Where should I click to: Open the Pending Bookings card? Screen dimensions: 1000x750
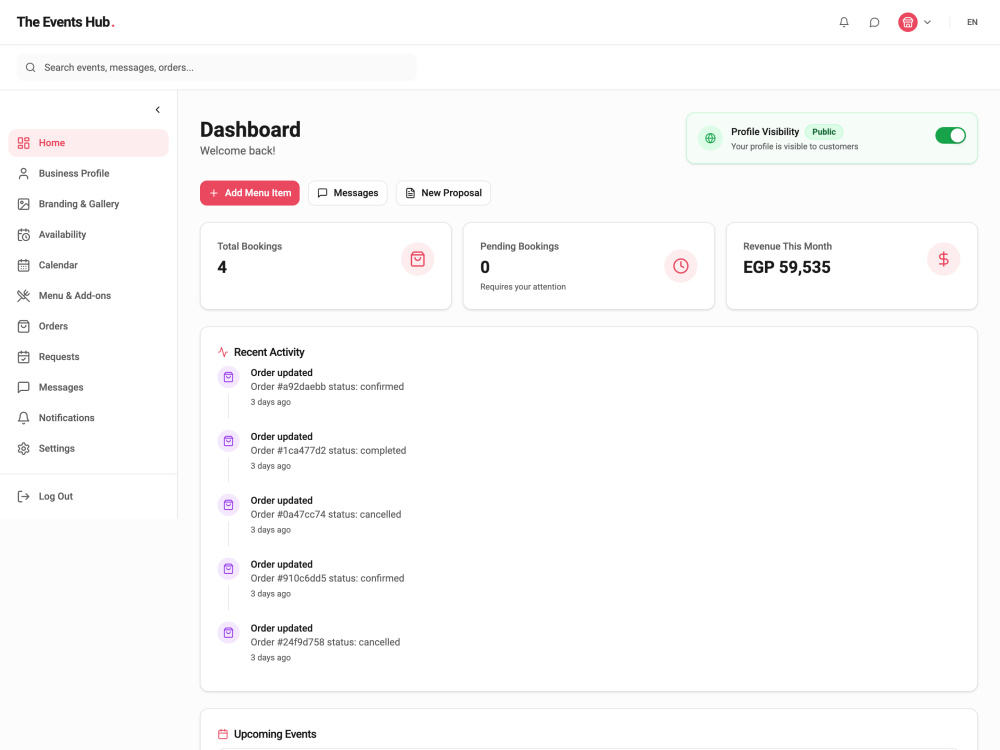589,266
